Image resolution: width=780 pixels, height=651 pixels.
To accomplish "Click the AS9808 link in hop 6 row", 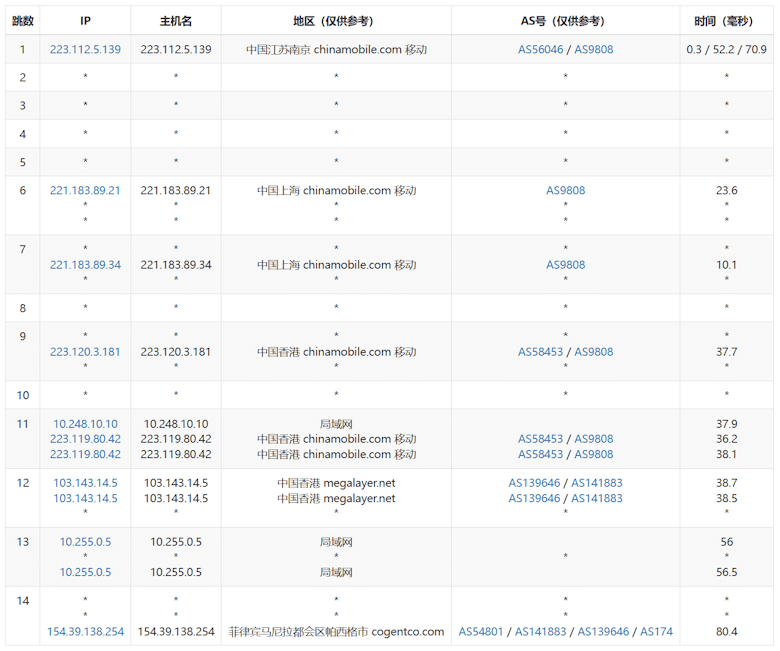I will pos(565,190).
